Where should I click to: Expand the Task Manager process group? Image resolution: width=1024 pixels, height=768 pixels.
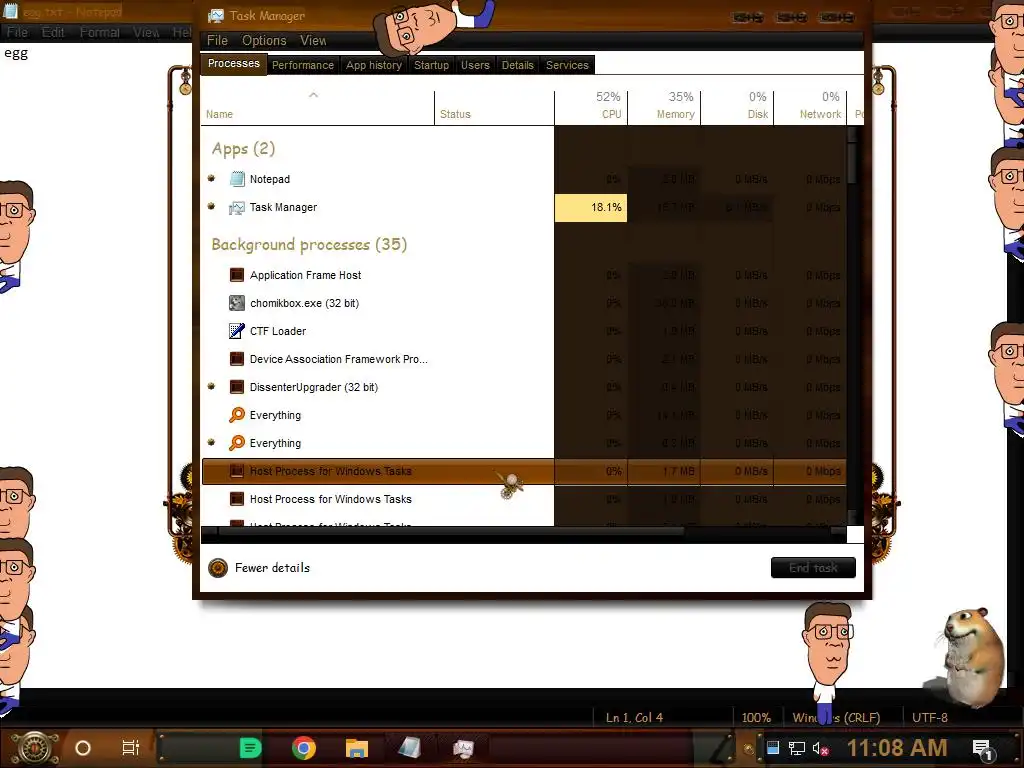211,206
